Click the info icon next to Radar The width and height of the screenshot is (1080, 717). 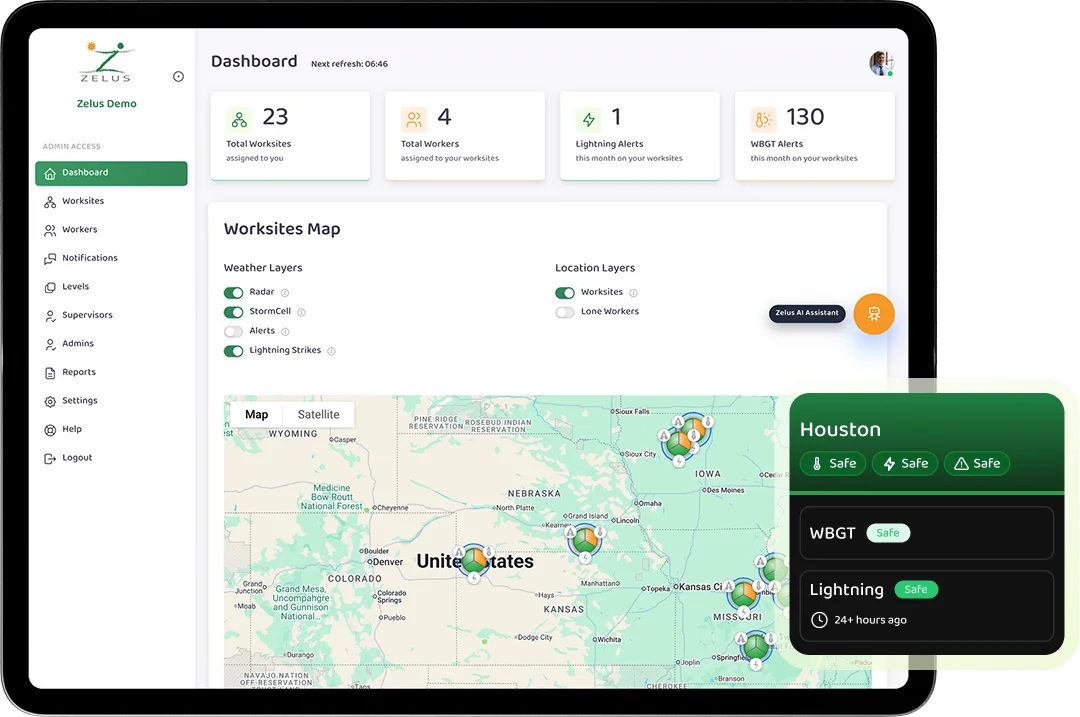pyautogui.click(x=285, y=293)
